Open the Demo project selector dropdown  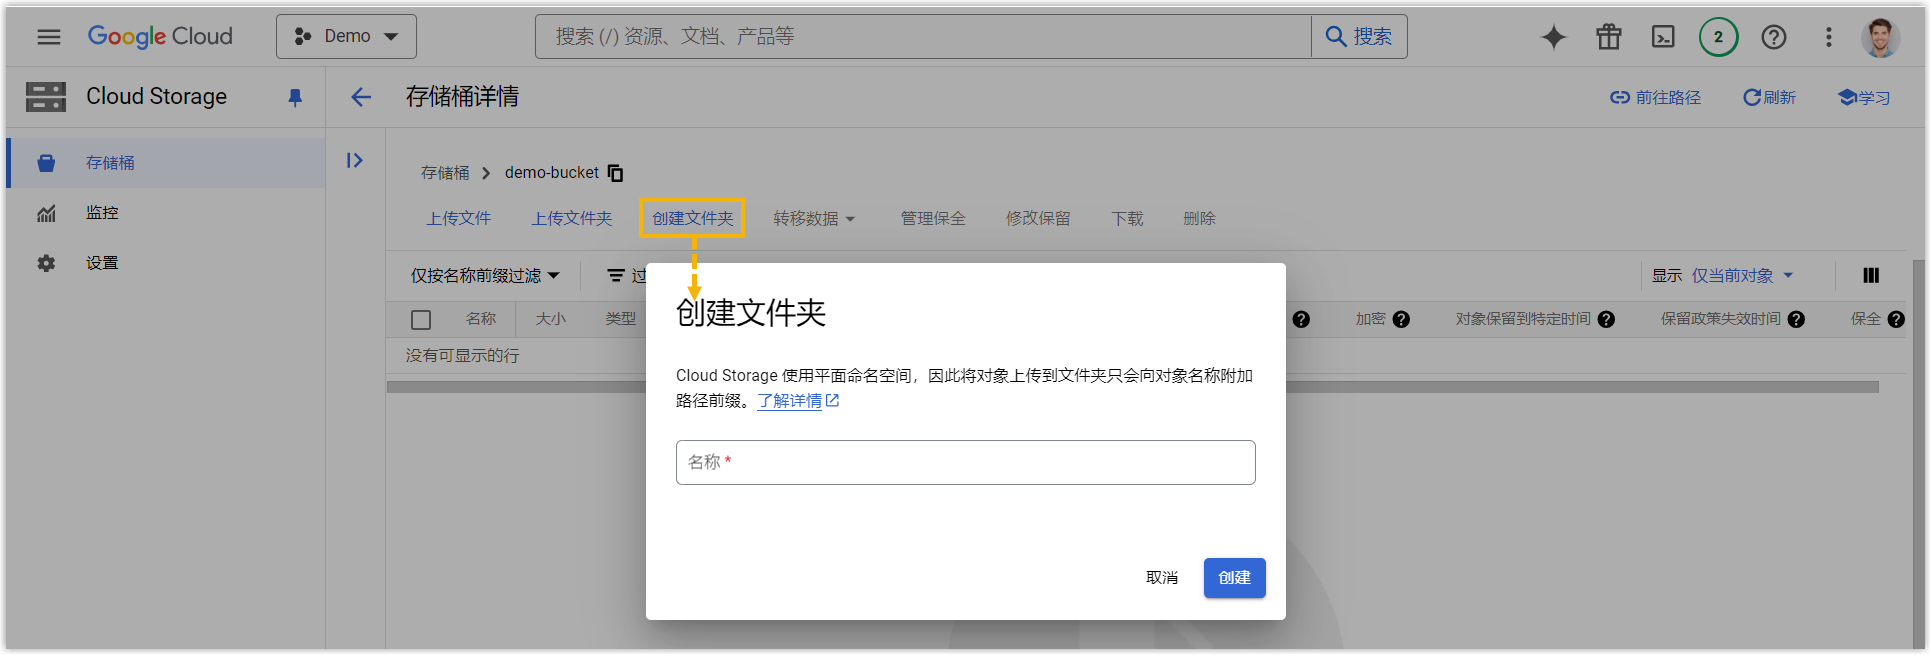[346, 37]
